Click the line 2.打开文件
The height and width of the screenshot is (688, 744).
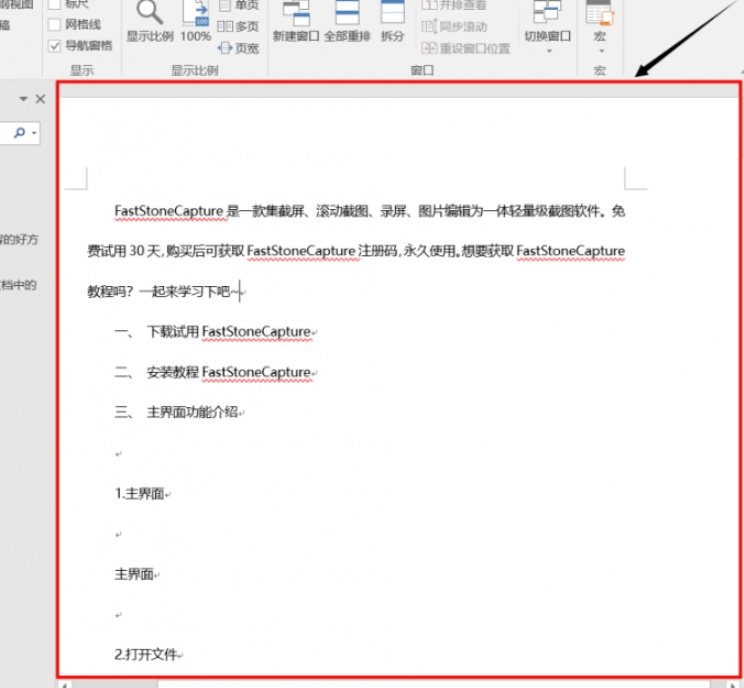point(146,654)
